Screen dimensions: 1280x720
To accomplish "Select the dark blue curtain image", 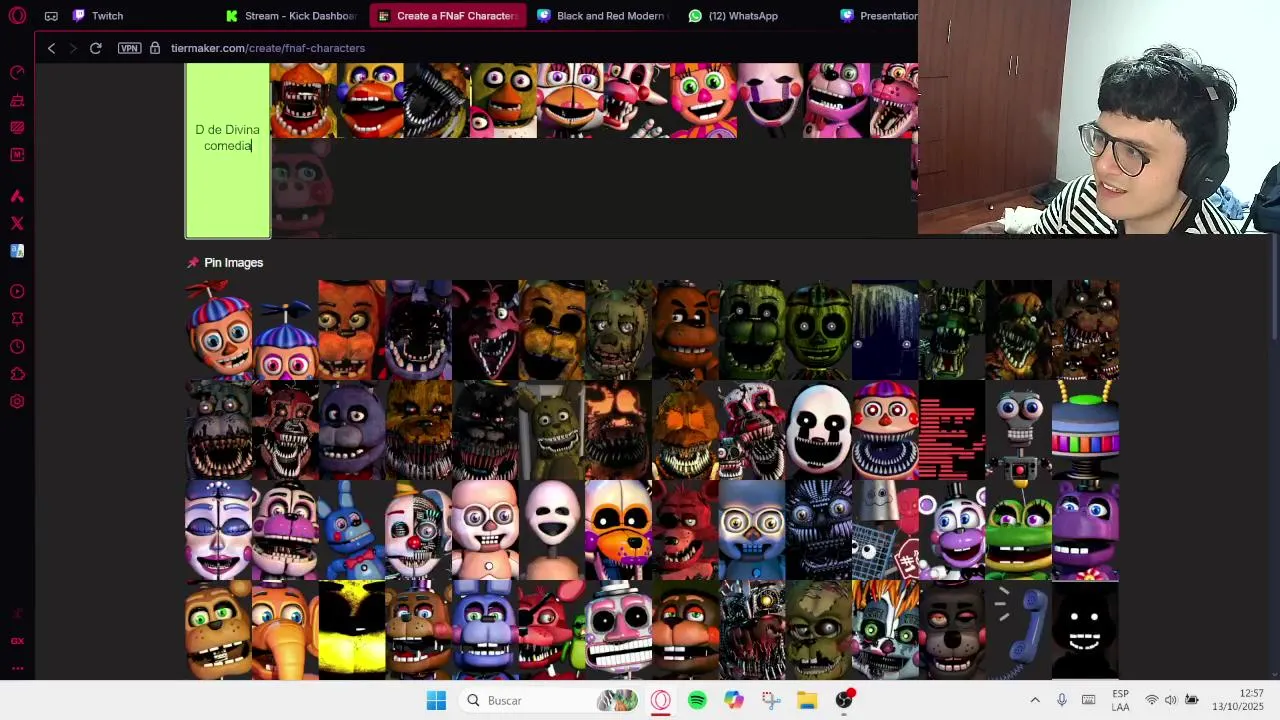I will pyautogui.click(x=885, y=330).
